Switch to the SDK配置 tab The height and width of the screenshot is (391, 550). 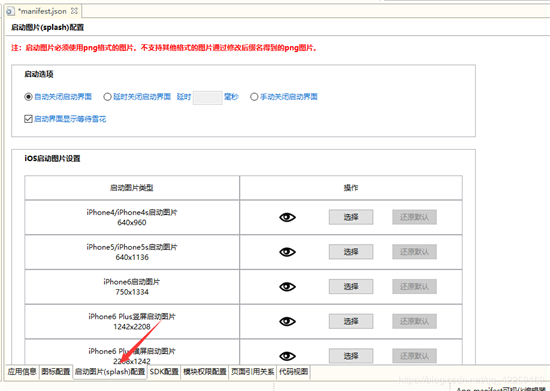[164, 372]
